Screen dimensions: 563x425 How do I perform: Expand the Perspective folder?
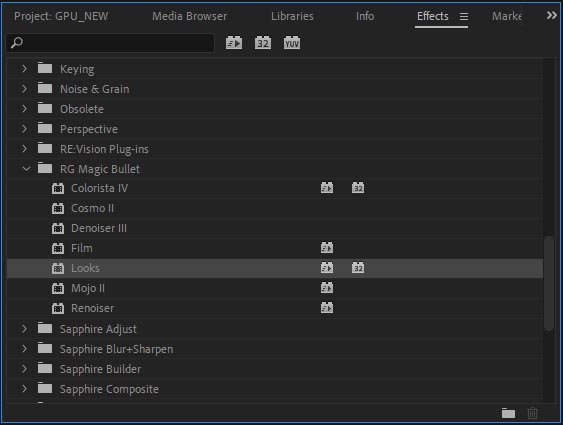coord(24,129)
